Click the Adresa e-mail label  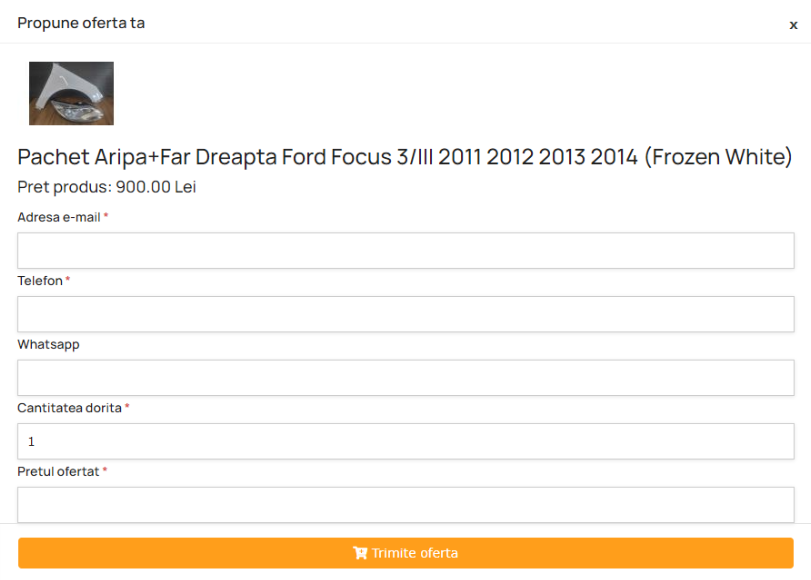coord(59,217)
